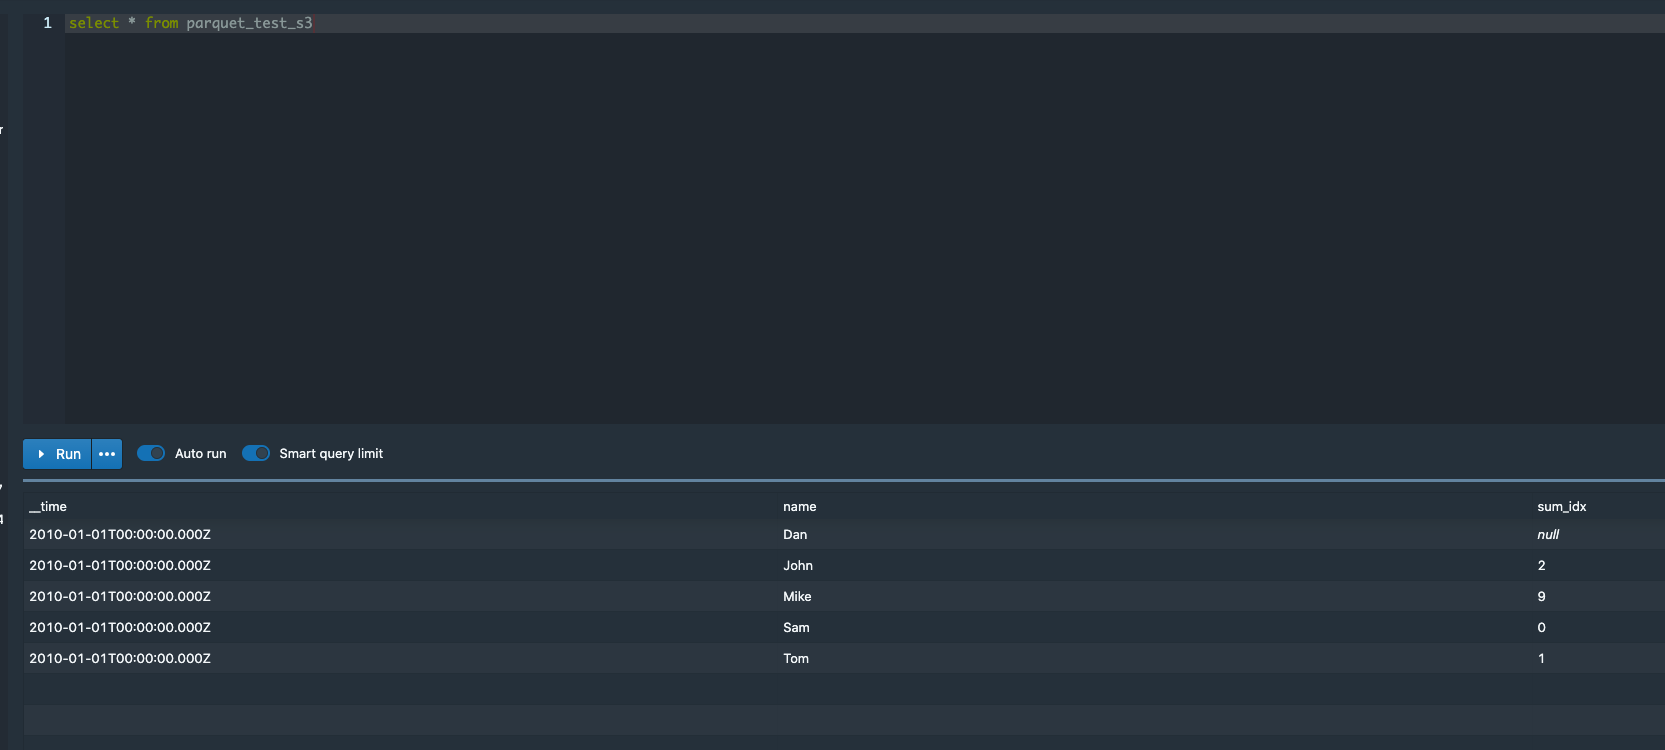Viewport: 1665px width, 750px height.
Task: Select the name cell 'John'
Action: [x=798, y=566]
